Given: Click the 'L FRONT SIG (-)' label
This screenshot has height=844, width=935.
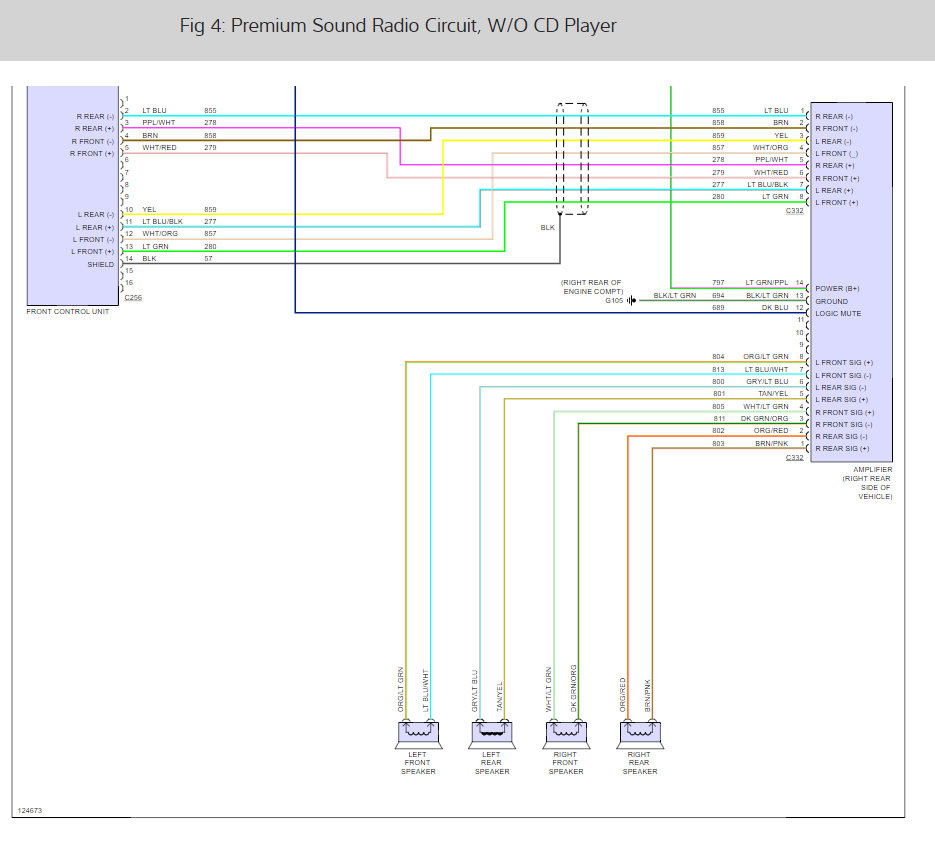Looking at the screenshot, I should click(x=843, y=376).
